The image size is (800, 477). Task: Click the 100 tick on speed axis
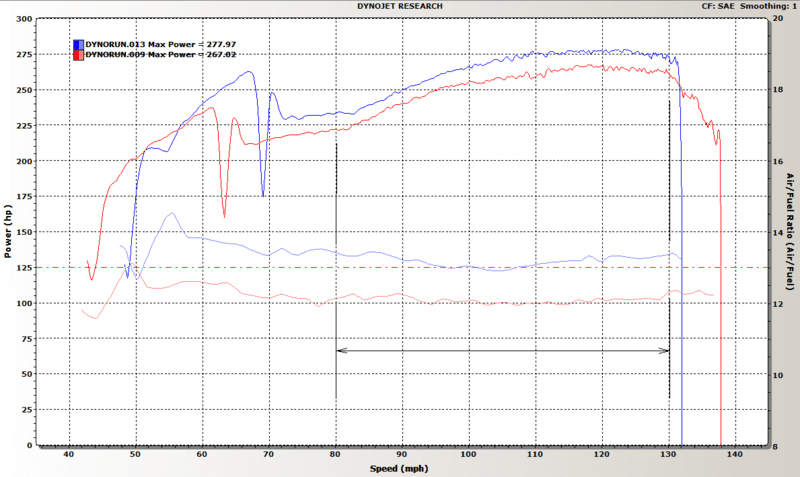click(468, 456)
